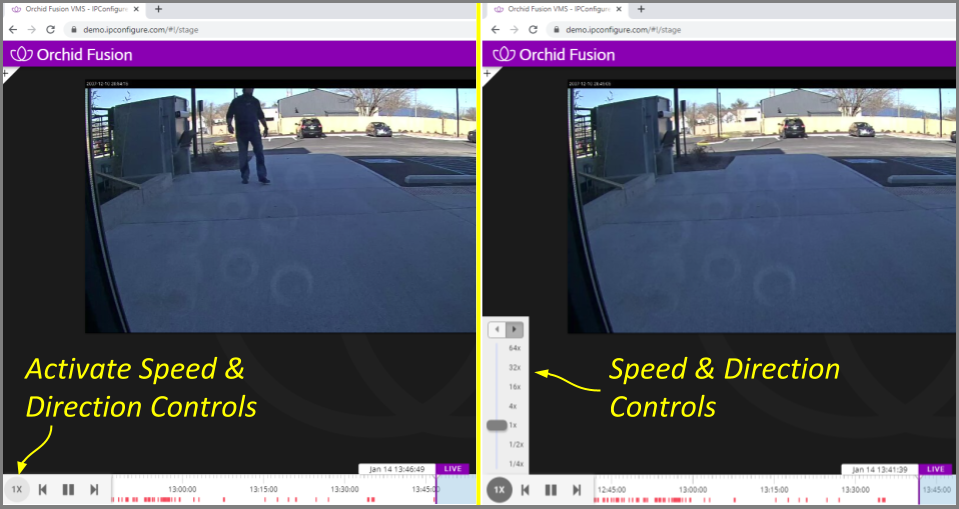959x509 pixels.
Task: View site lock info in right browser
Action: click(x=557, y=29)
